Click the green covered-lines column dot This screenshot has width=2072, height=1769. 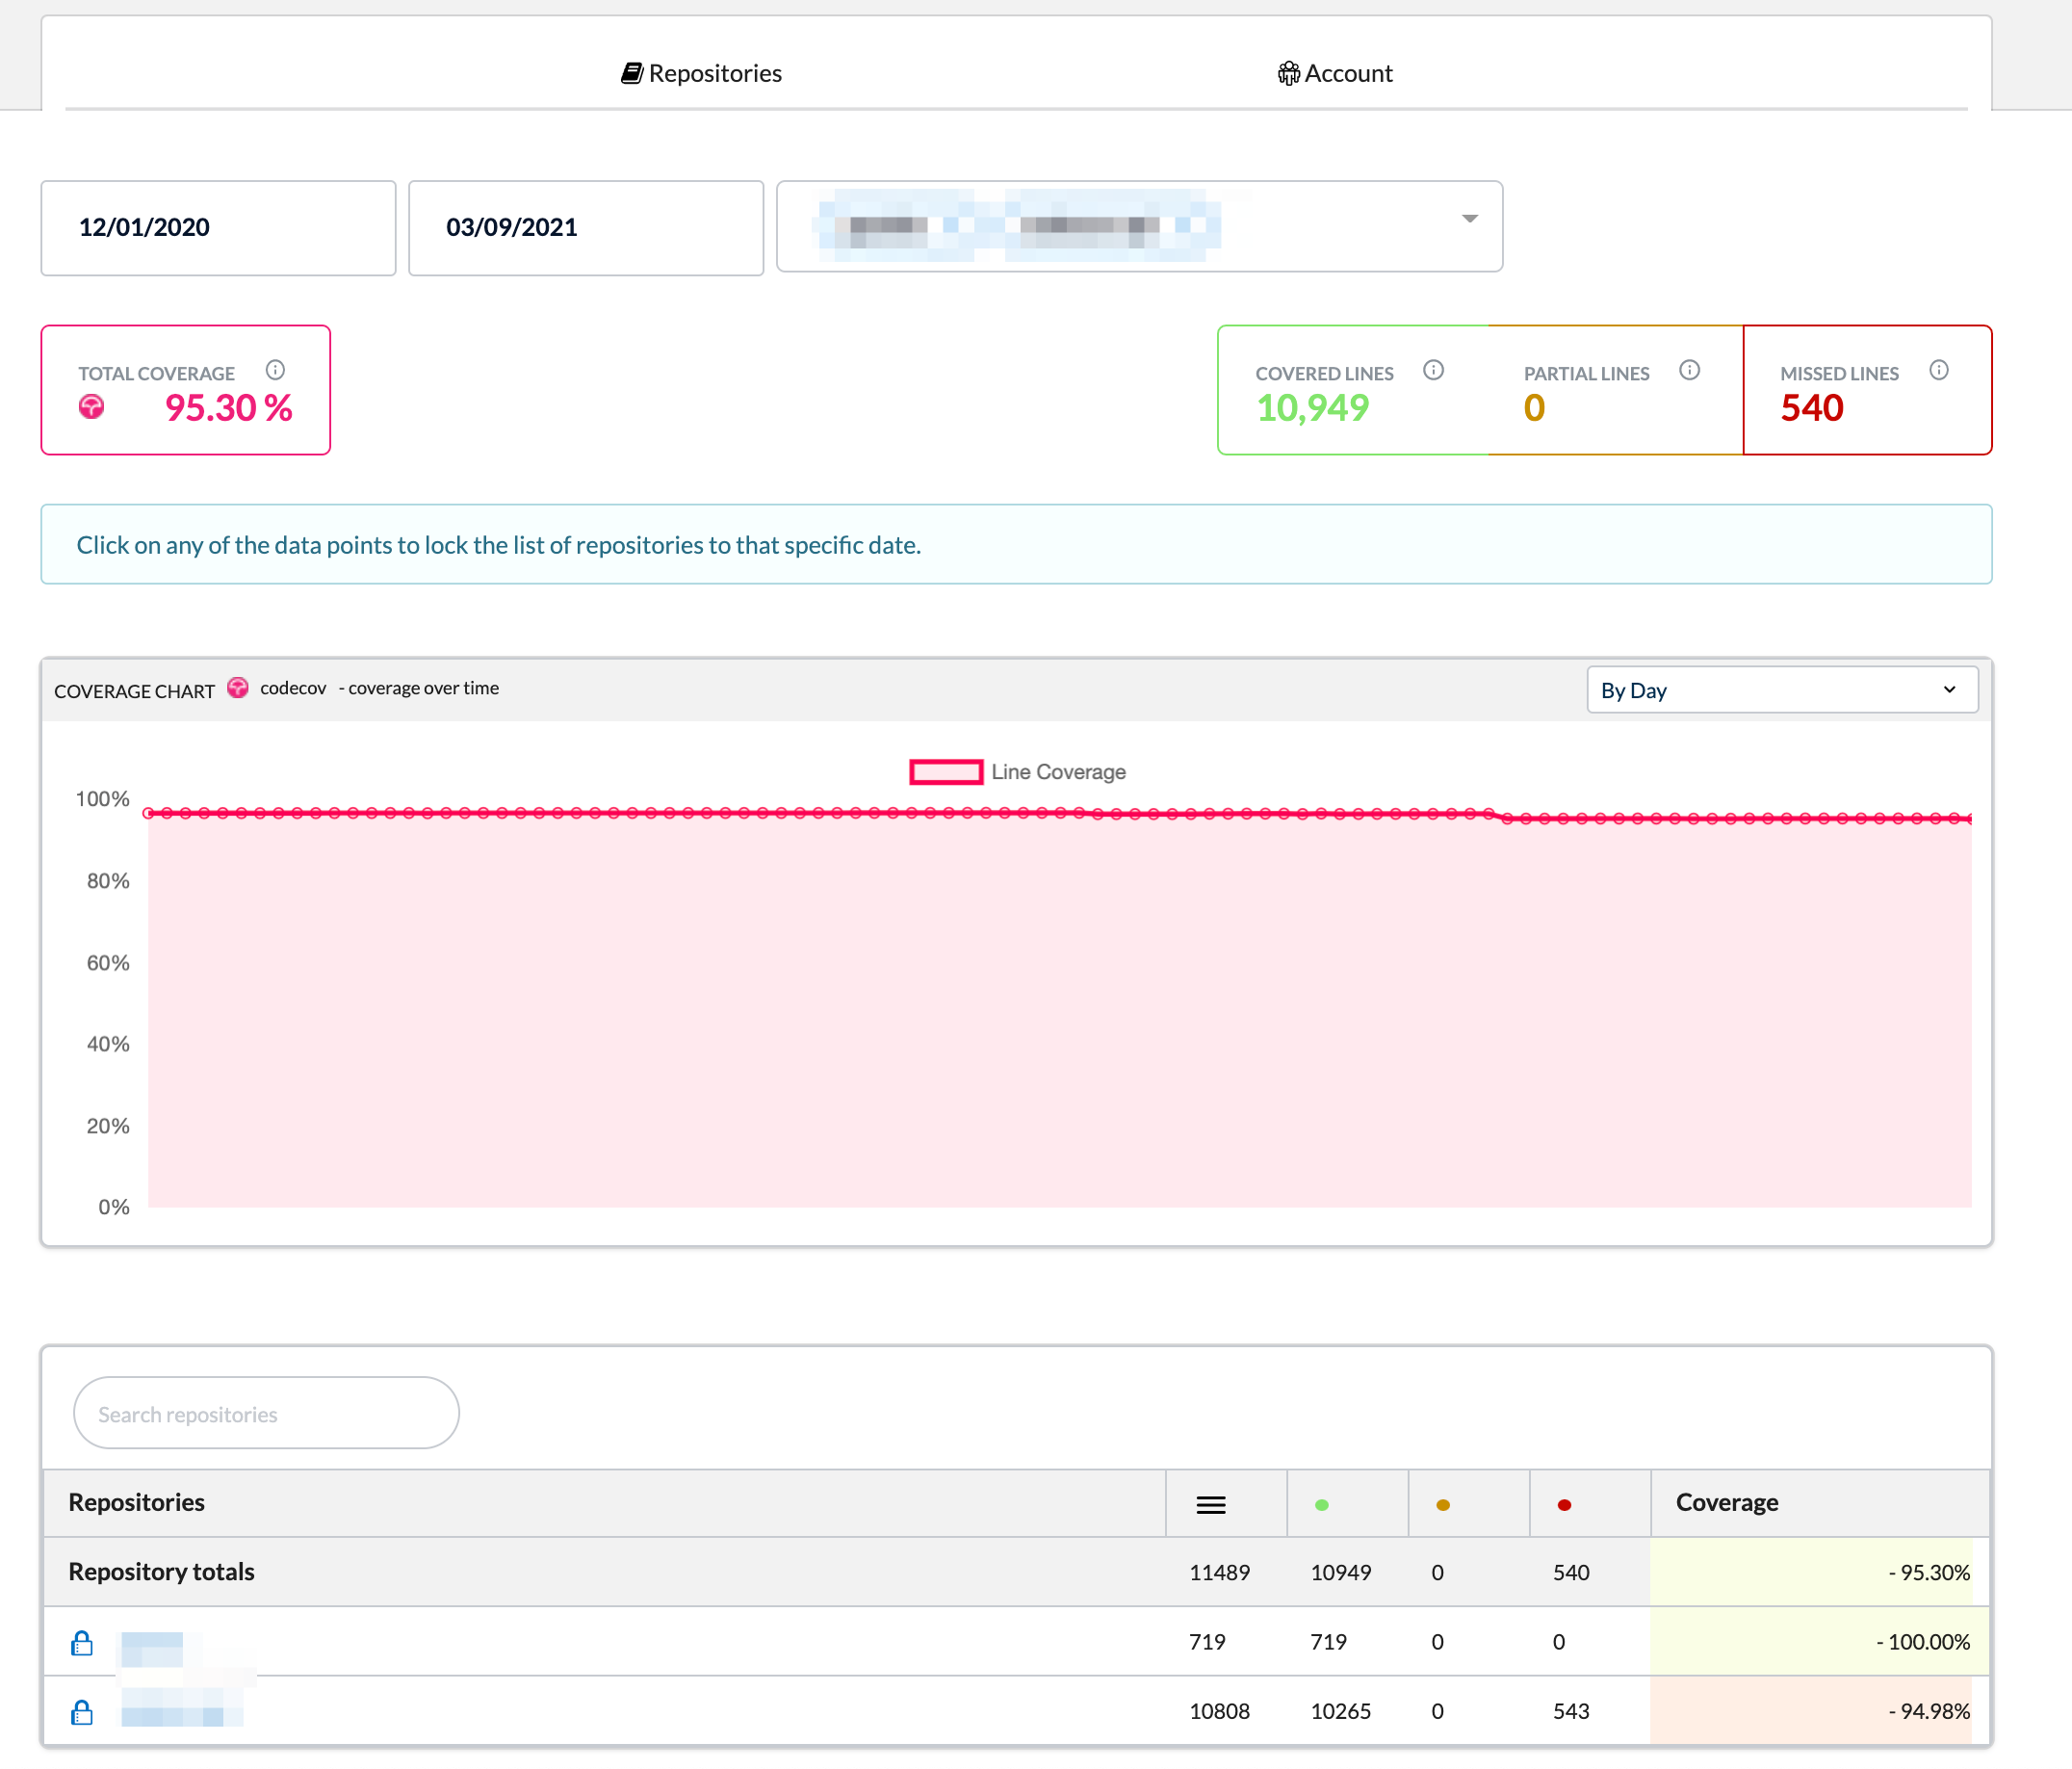tap(1321, 1505)
